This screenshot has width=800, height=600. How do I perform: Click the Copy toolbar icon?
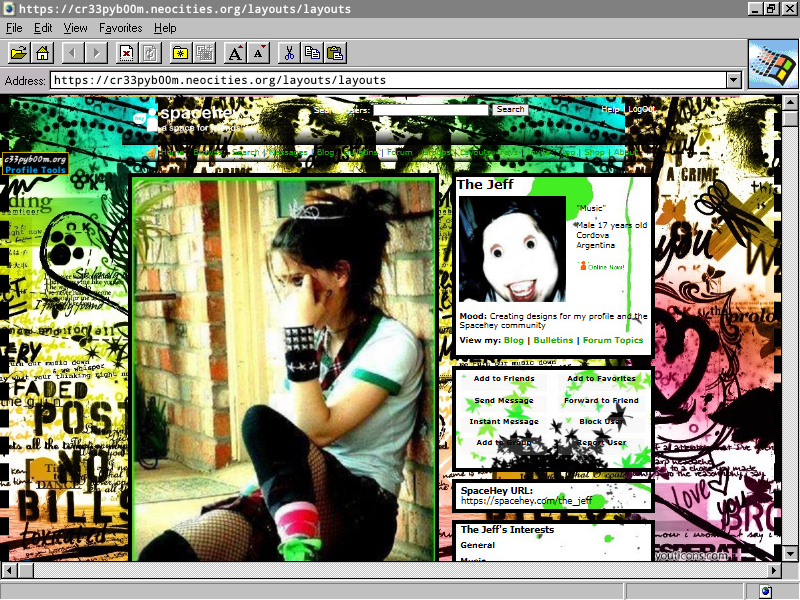tap(312, 53)
